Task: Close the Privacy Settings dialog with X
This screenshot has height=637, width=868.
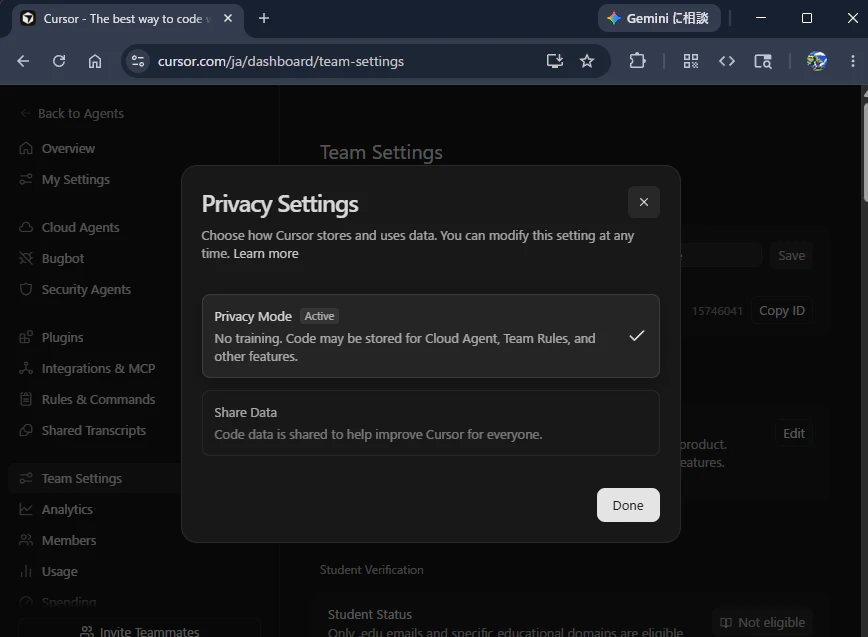Action: [643, 202]
